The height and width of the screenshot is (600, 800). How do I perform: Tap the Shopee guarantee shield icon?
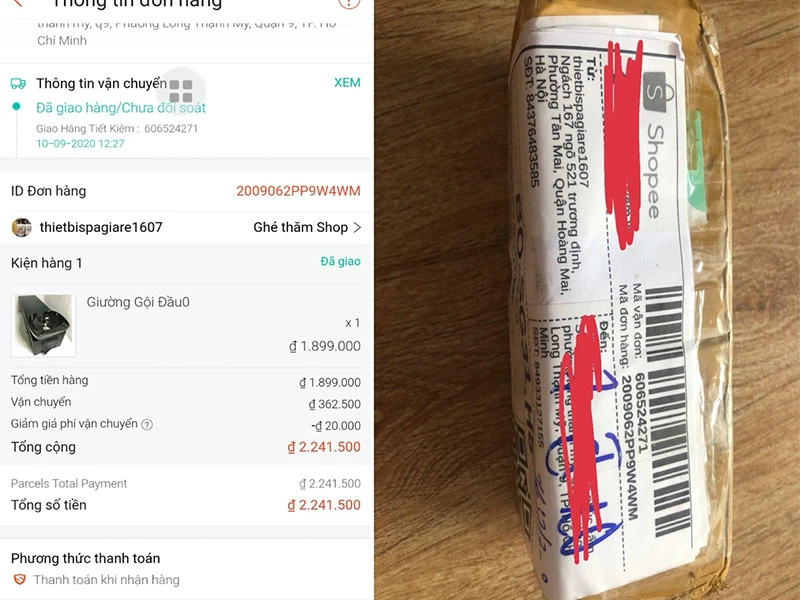19,580
